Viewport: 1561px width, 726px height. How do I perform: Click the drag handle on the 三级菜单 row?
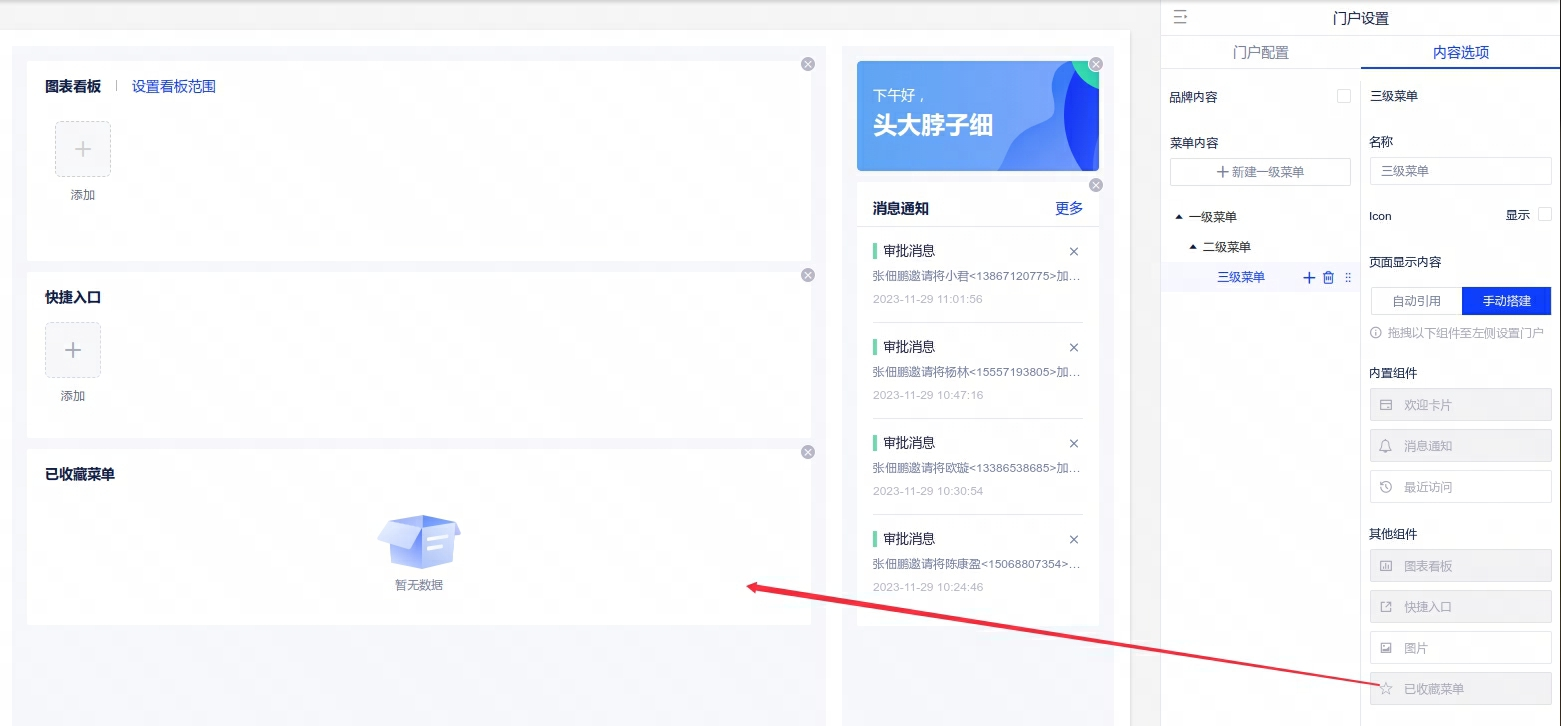(x=1347, y=278)
